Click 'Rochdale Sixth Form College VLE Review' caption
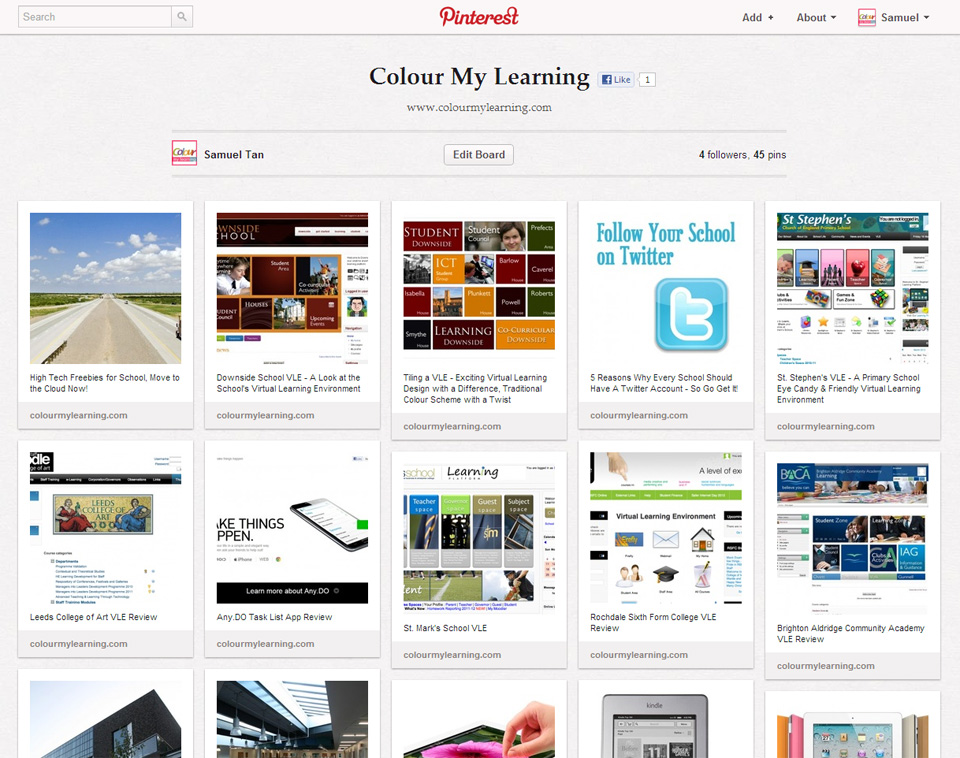 [x=653, y=623]
